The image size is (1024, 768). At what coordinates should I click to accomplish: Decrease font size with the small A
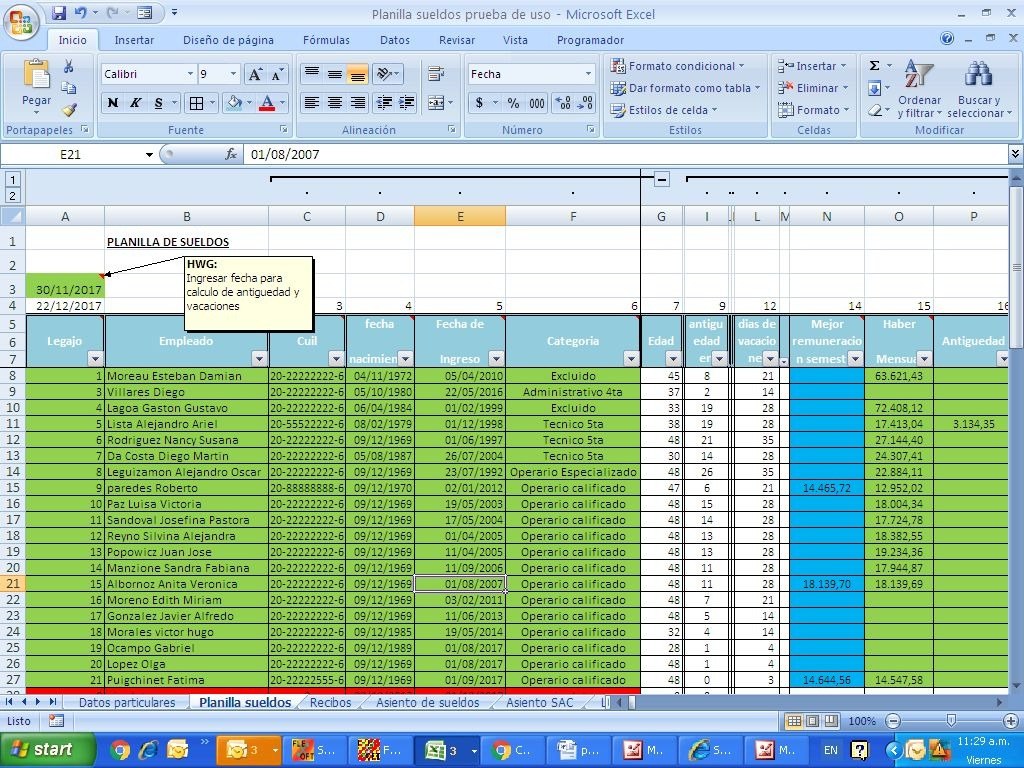[x=277, y=74]
